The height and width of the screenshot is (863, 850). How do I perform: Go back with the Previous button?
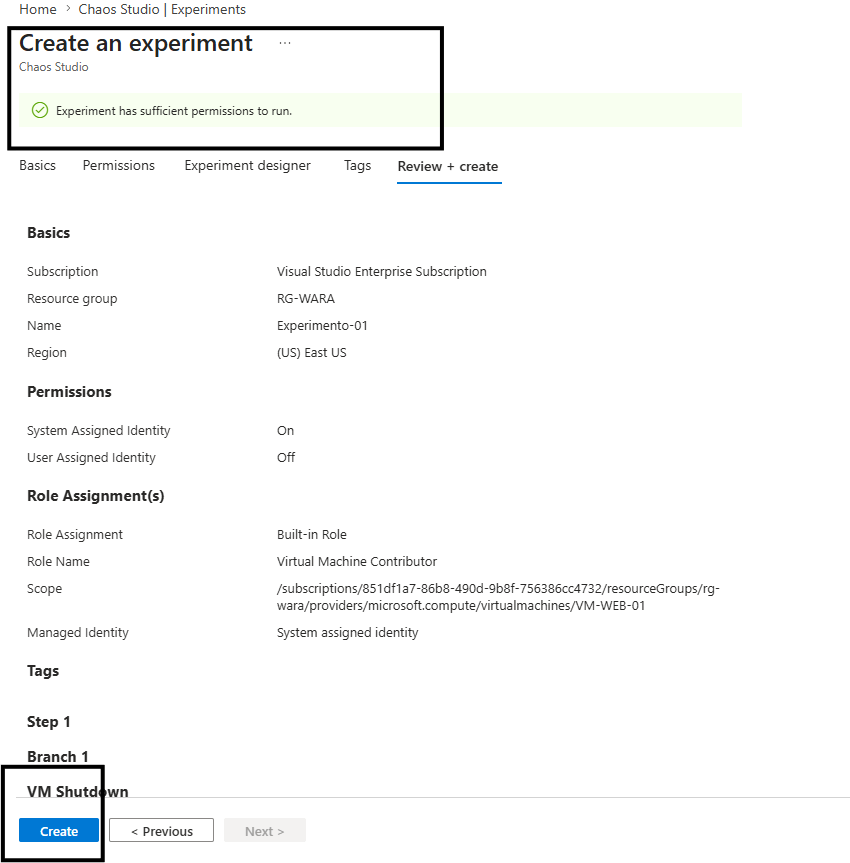[161, 831]
